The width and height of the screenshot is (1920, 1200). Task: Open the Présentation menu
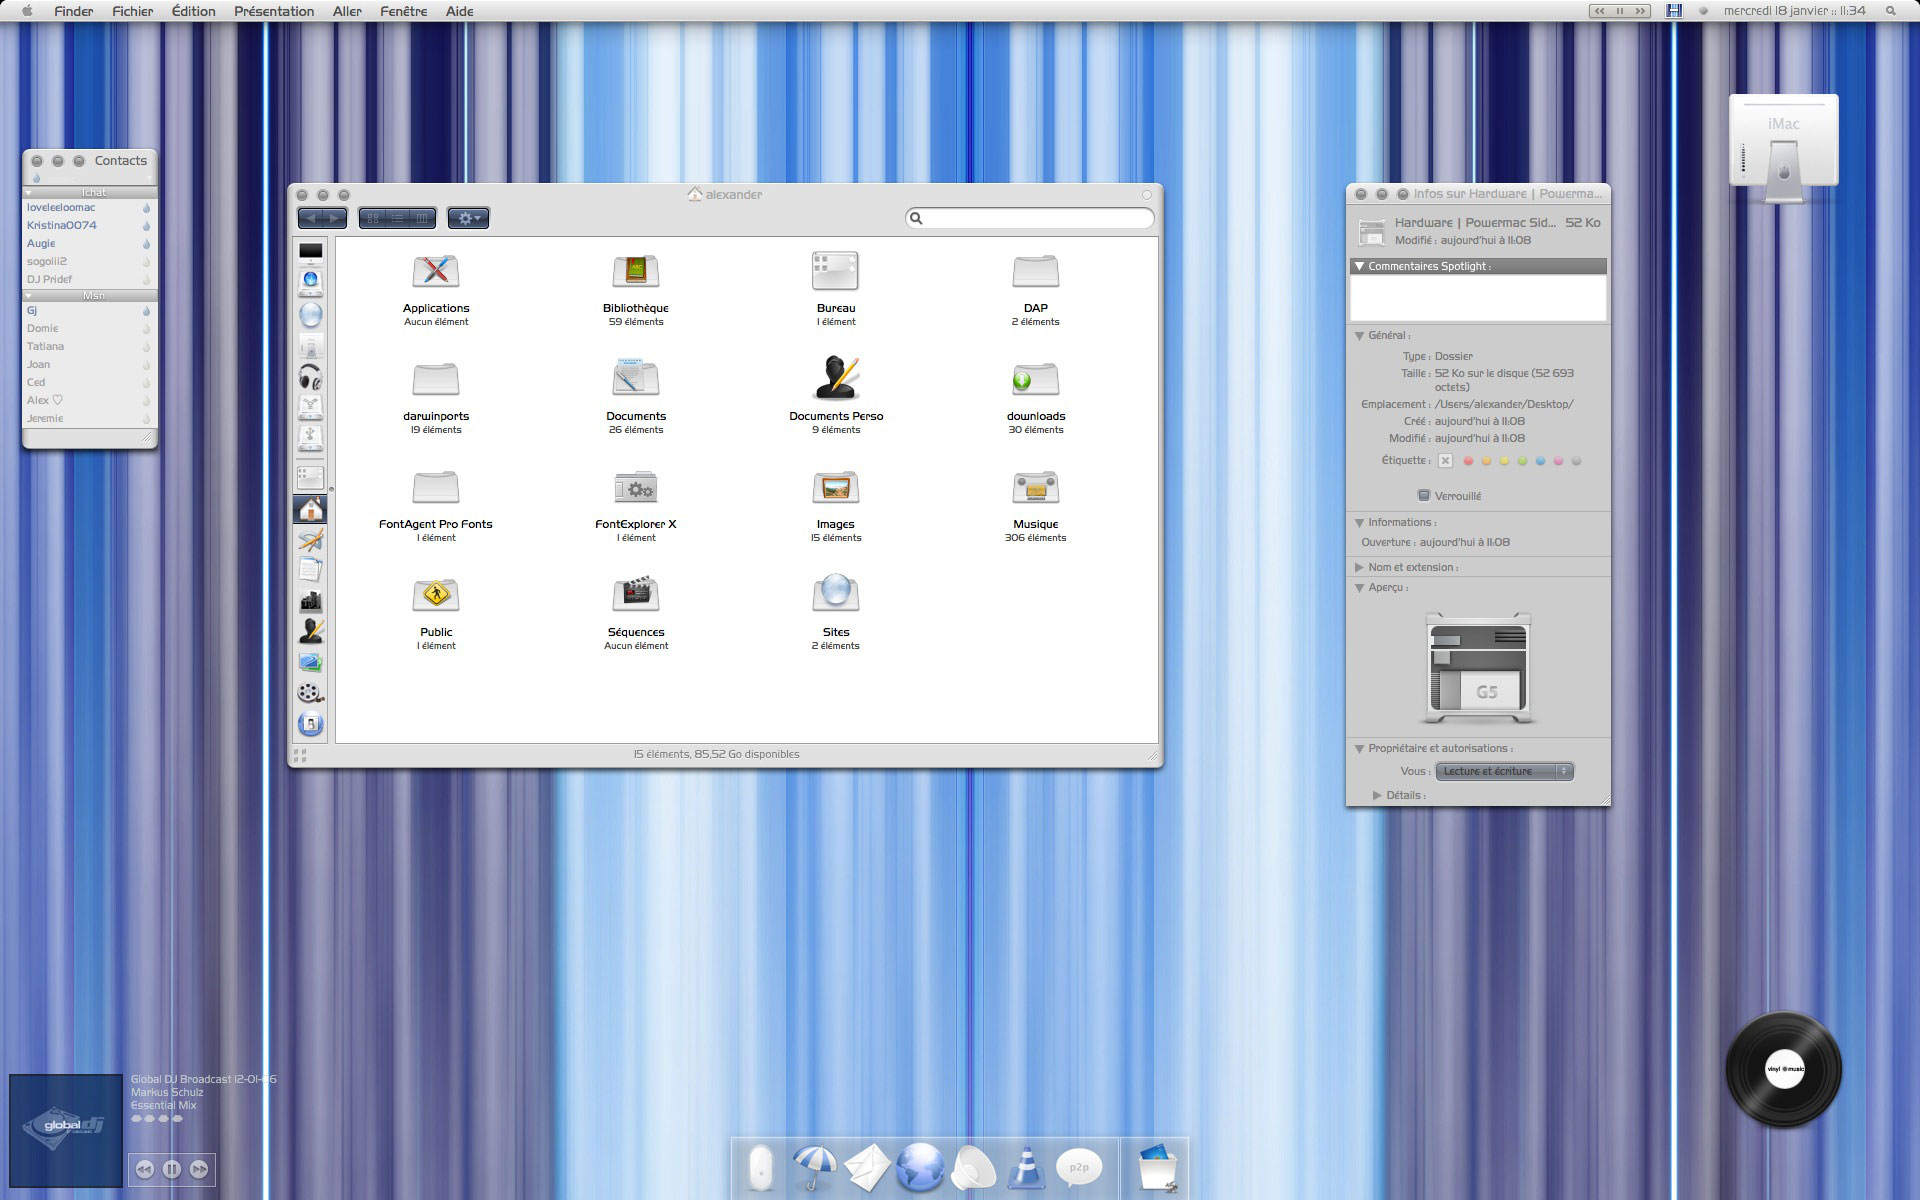pyautogui.click(x=274, y=11)
